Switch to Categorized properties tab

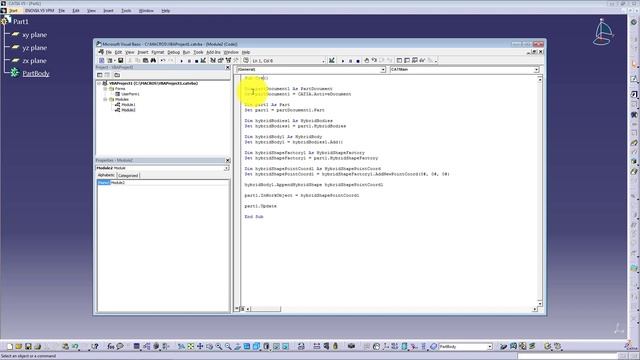click(128, 176)
